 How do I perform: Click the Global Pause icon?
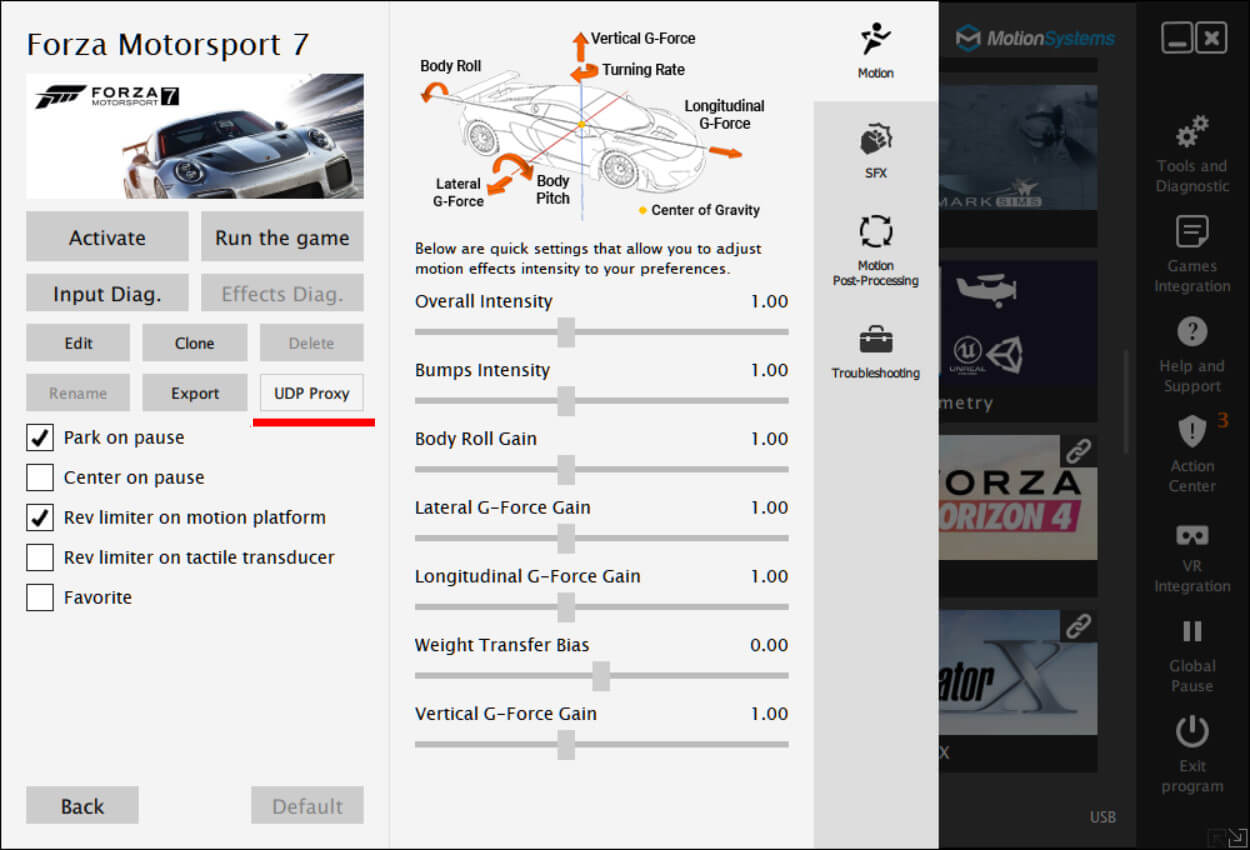1192,631
